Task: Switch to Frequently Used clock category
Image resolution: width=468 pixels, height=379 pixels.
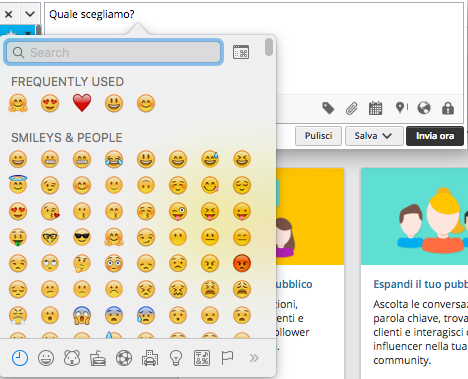Action: (20, 358)
